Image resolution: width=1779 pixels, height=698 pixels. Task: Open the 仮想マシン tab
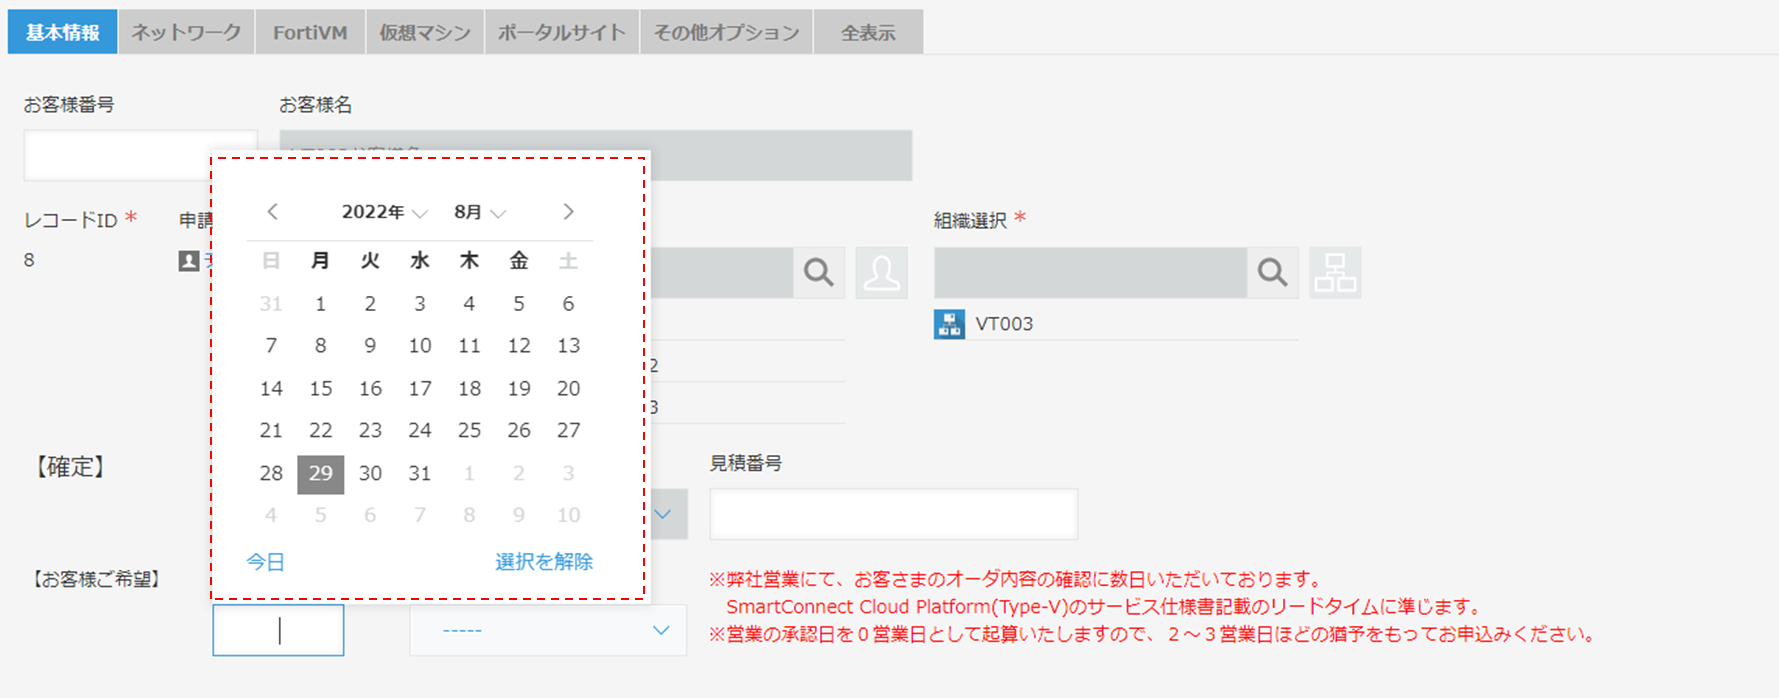point(425,32)
